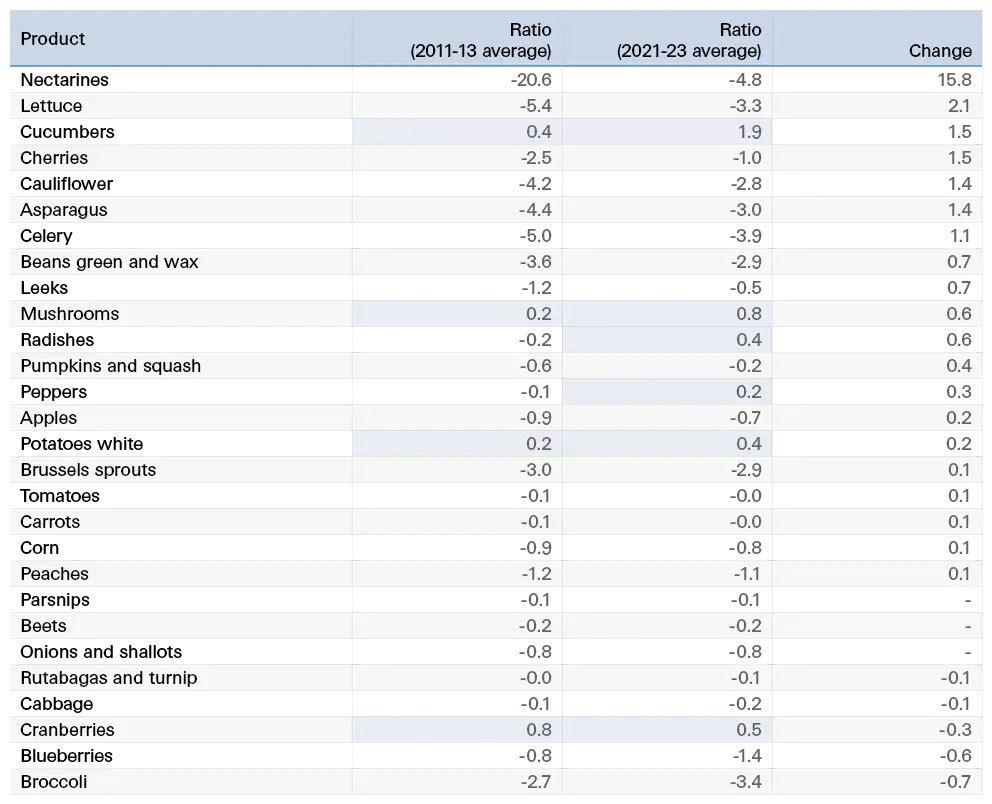Click the Pumpkins and squash label

point(111,366)
